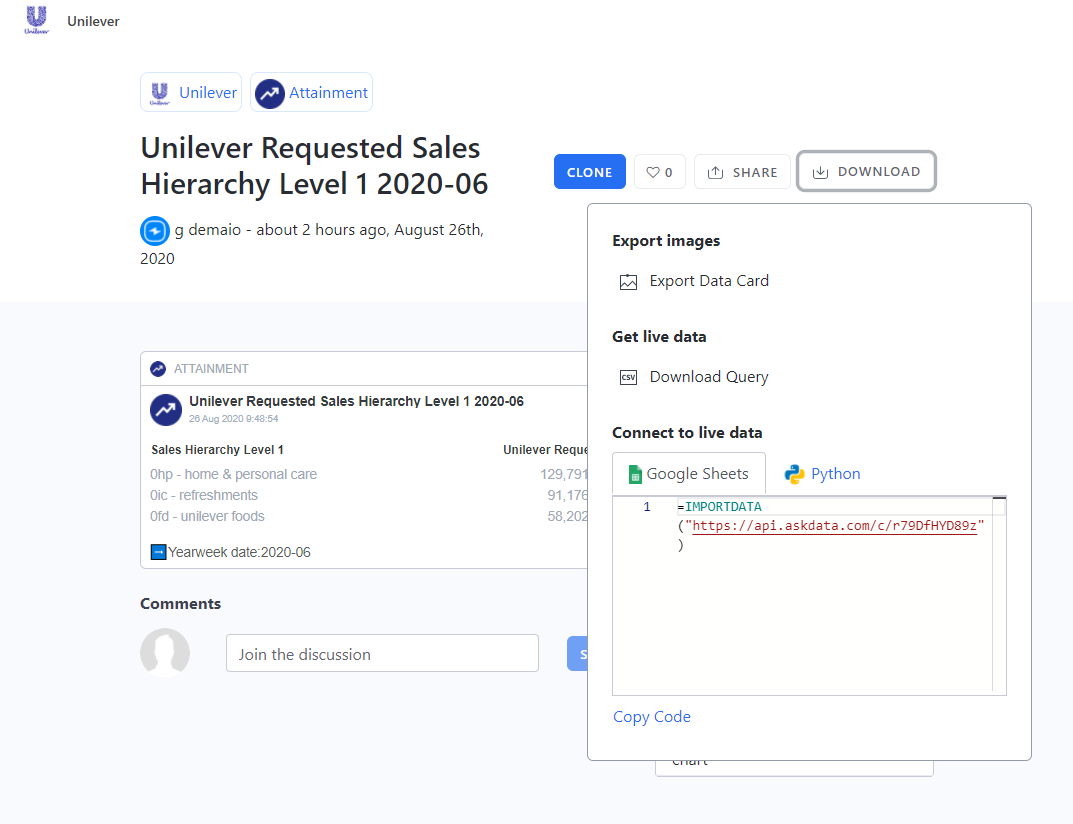
Task: Click the card timestamp 26 Aug 2020
Action: (233, 419)
